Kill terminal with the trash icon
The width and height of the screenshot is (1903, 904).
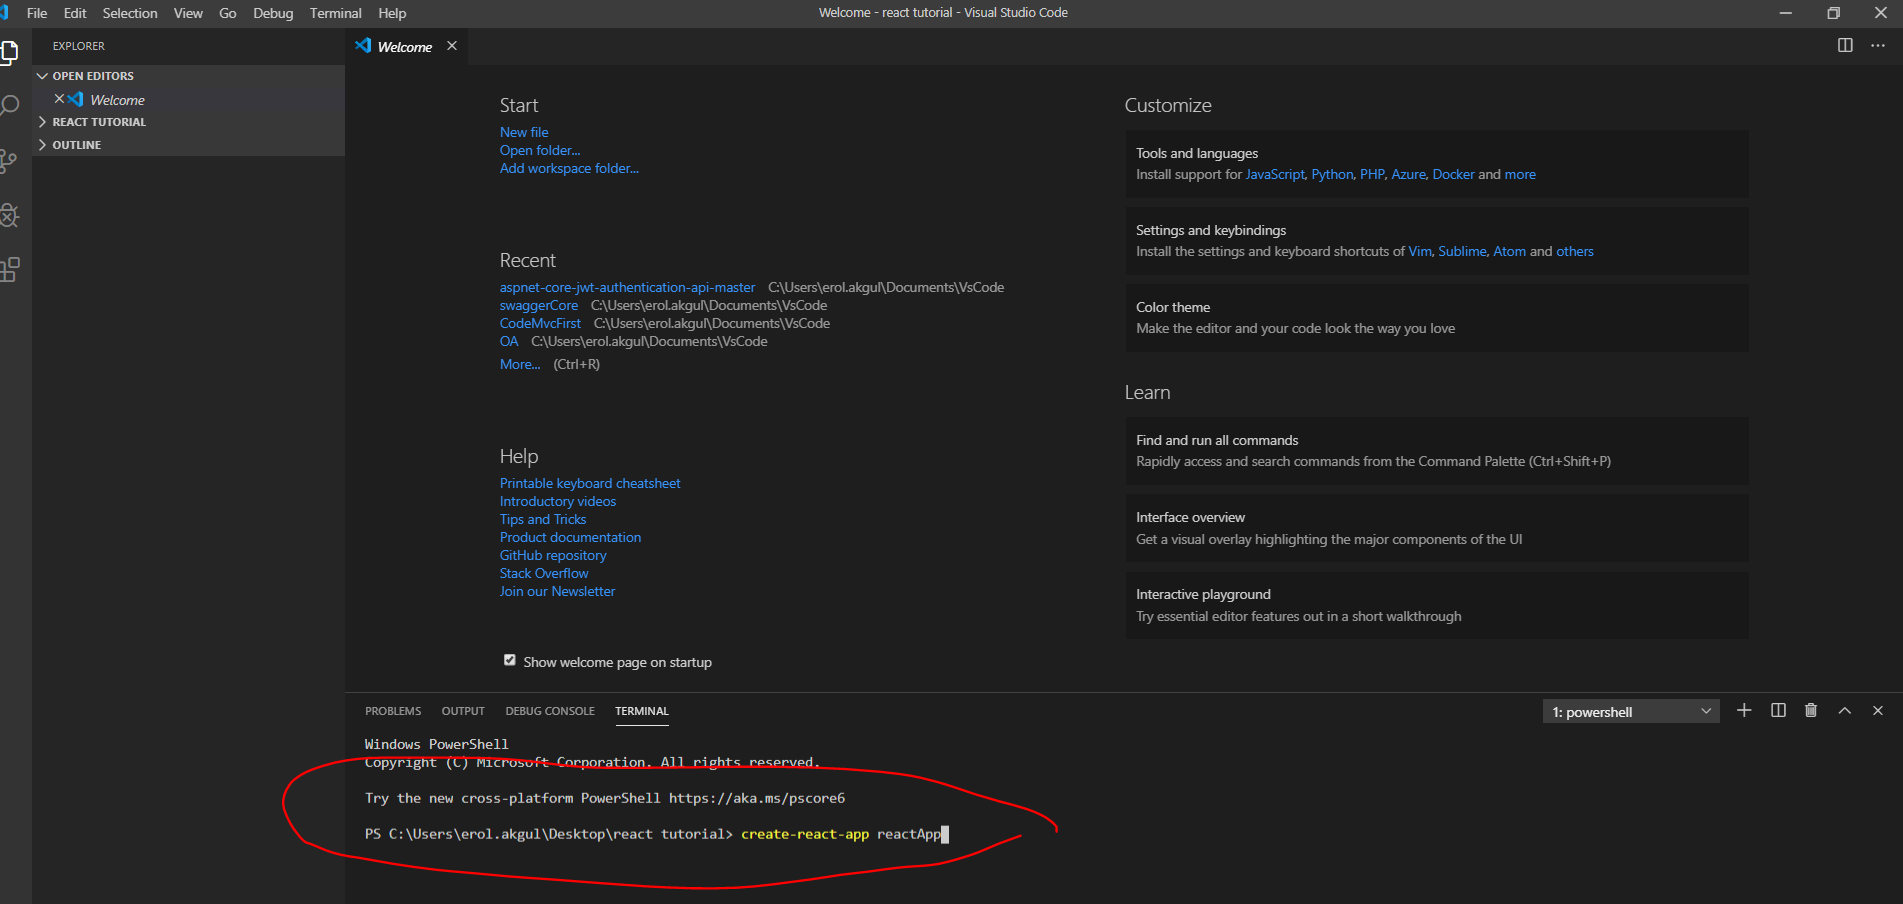tap(1811, 711)
